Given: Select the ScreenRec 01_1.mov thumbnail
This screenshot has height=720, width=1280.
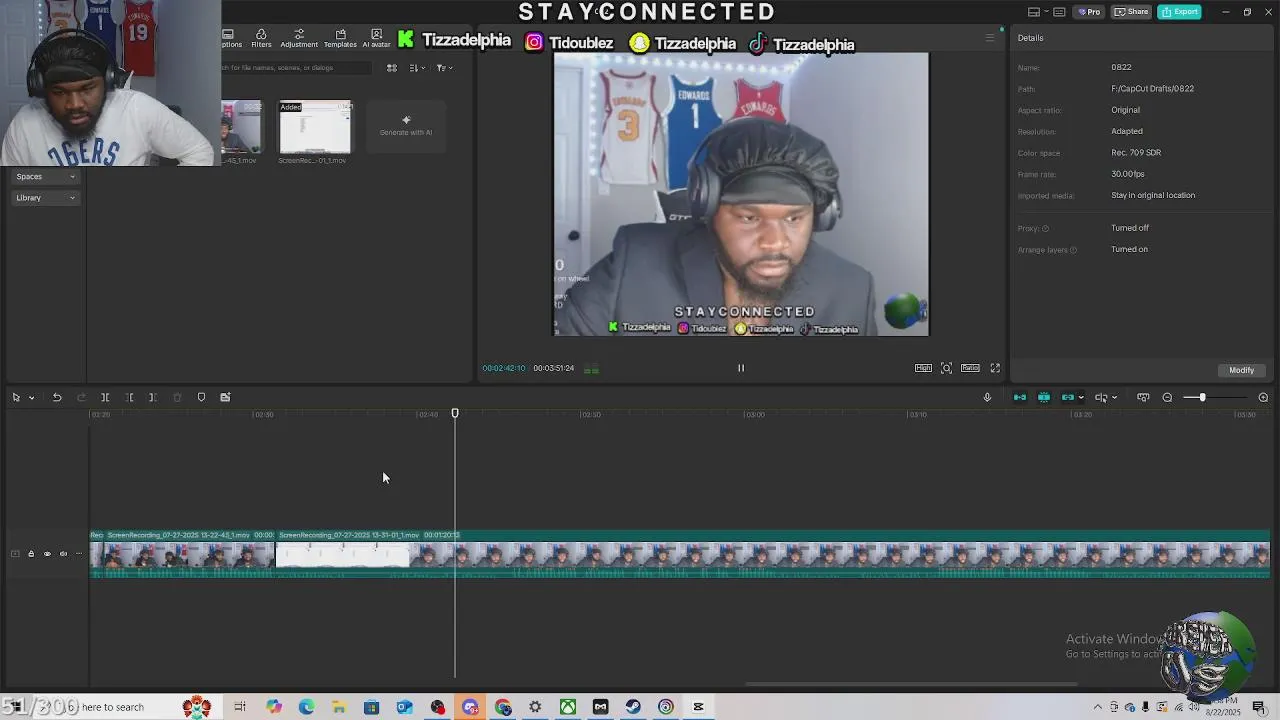Looking at the screenshot, I should (315, 128).
